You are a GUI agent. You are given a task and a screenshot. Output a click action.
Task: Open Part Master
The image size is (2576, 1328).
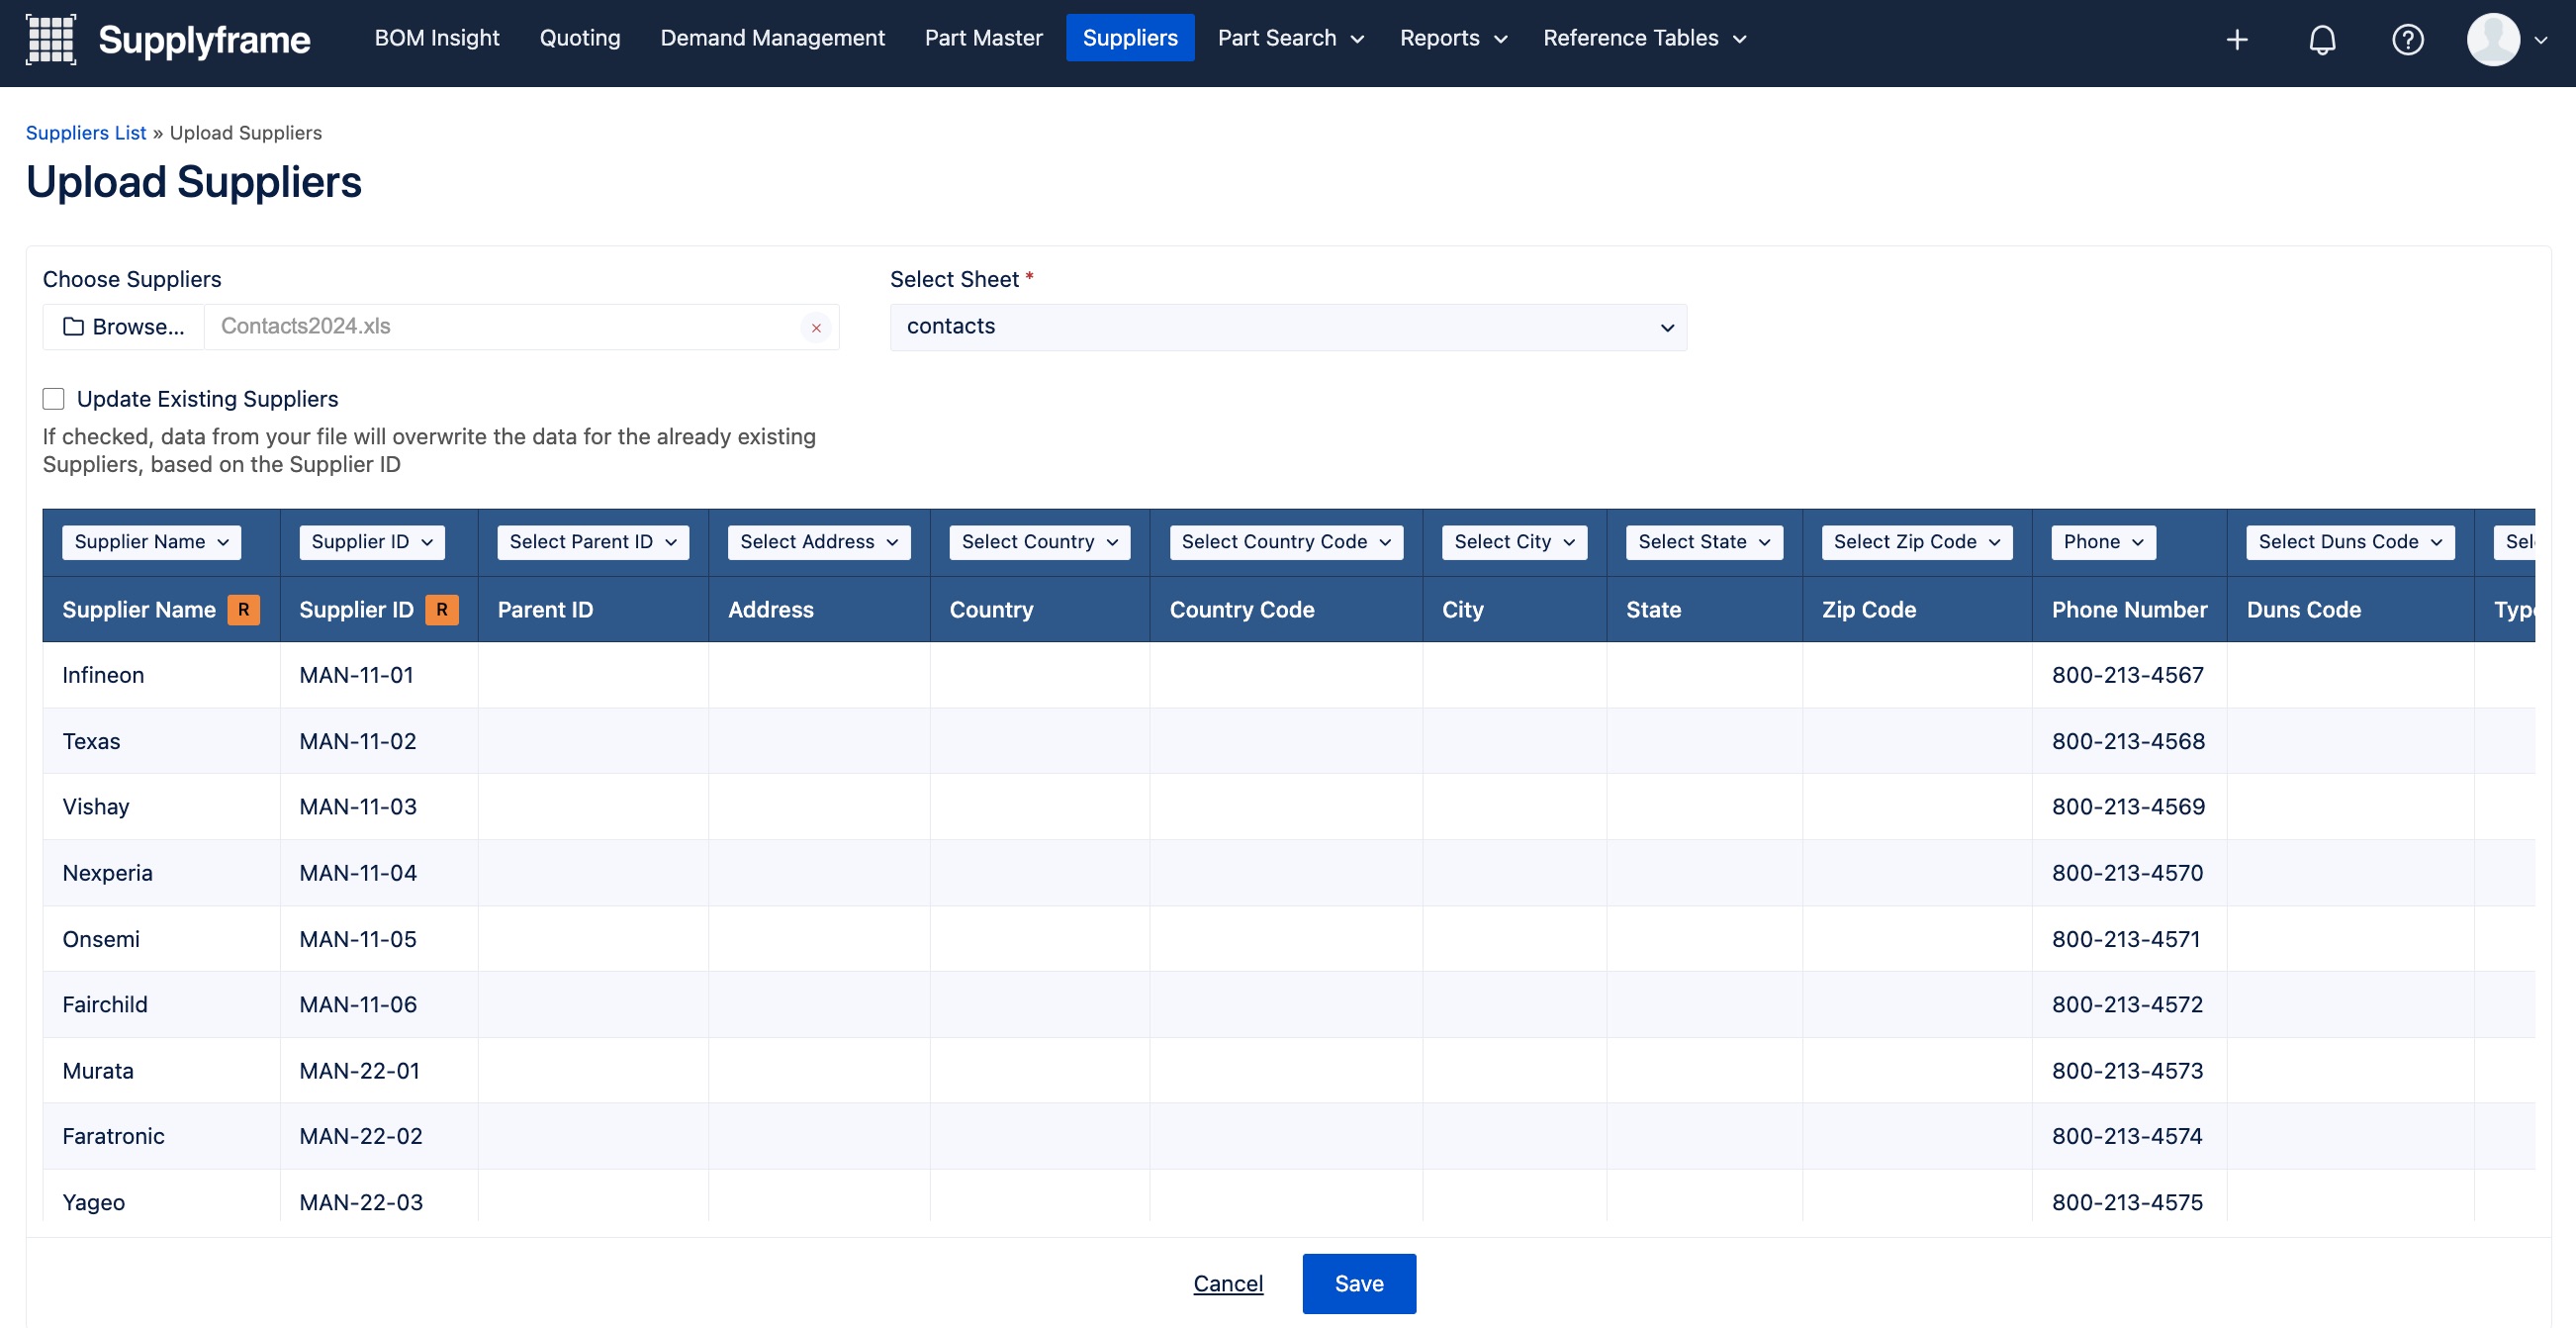pos(983,38)
